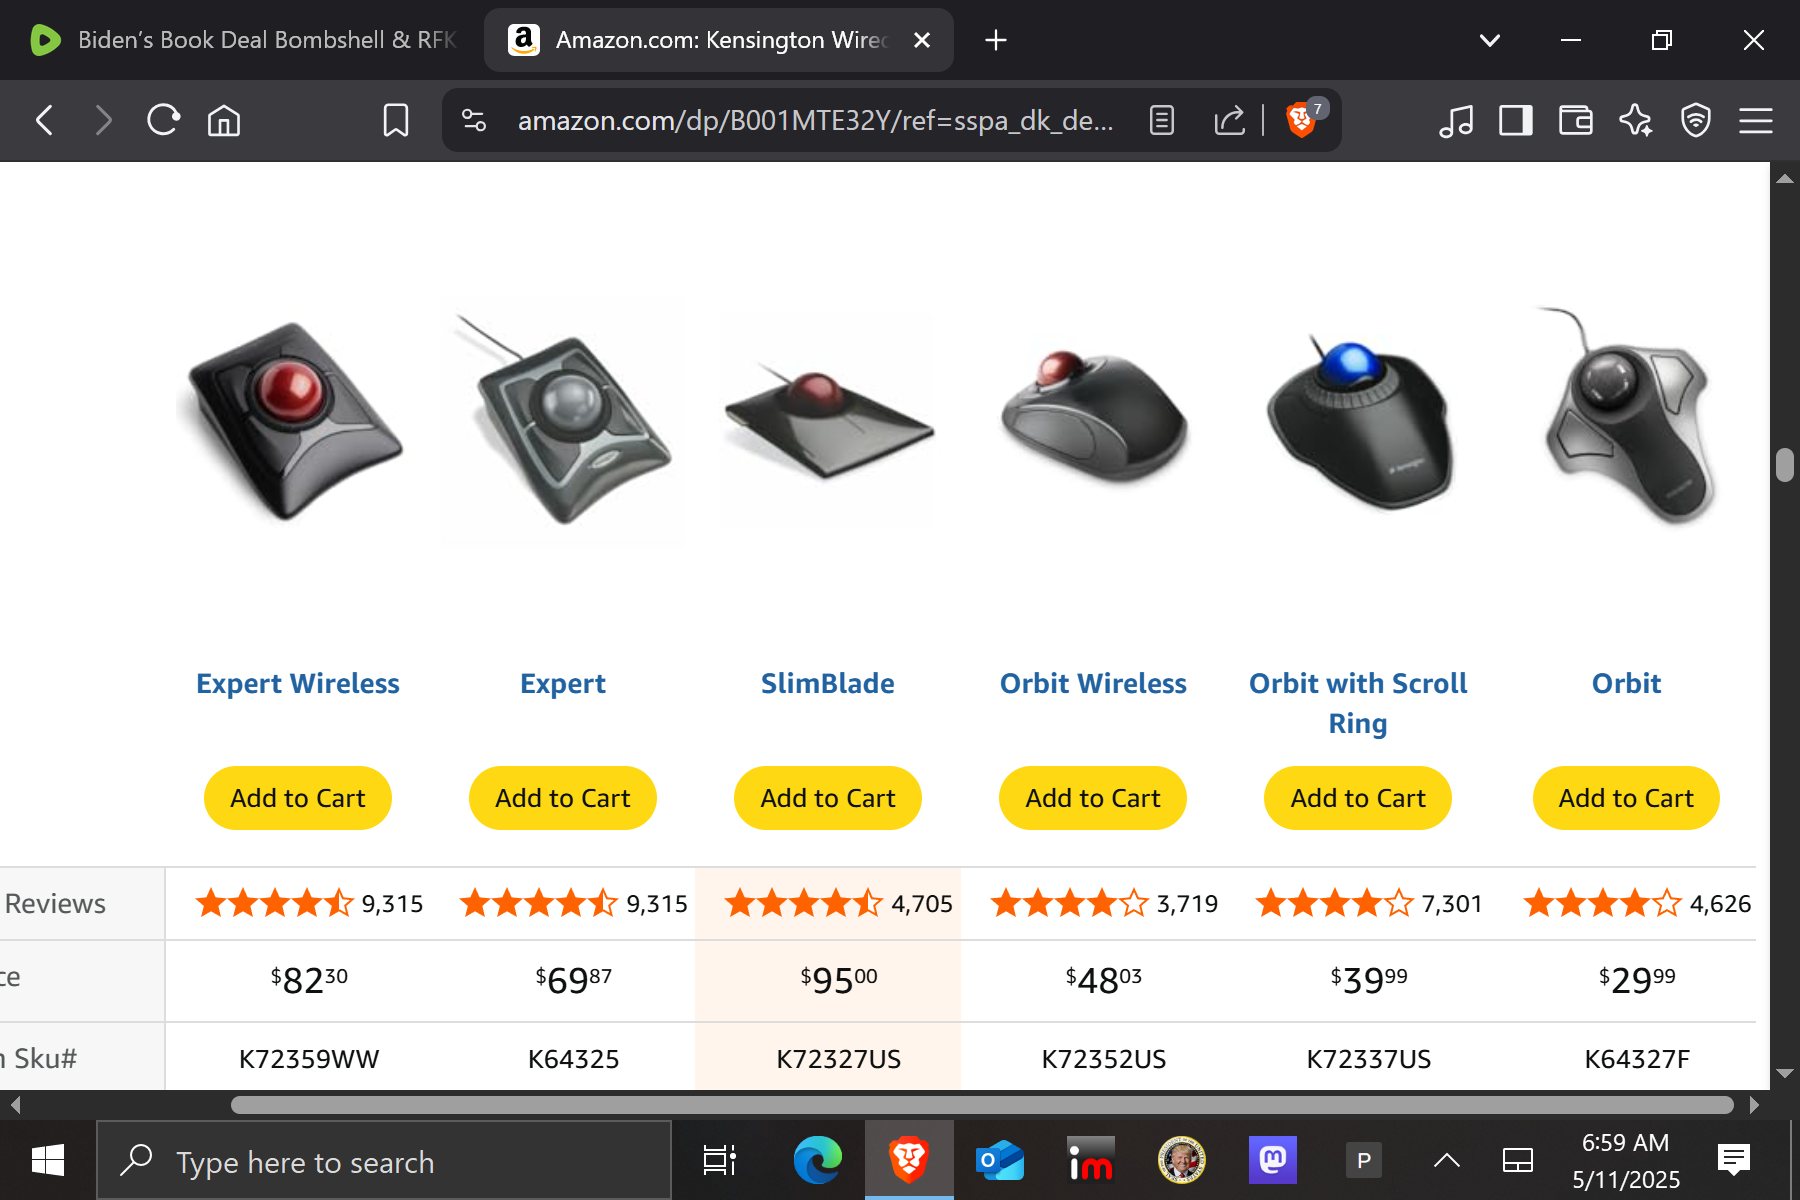Click the share page icon
Image resolution: width=1800 pixels, height=1200 pixels.
pos(1229,120)
